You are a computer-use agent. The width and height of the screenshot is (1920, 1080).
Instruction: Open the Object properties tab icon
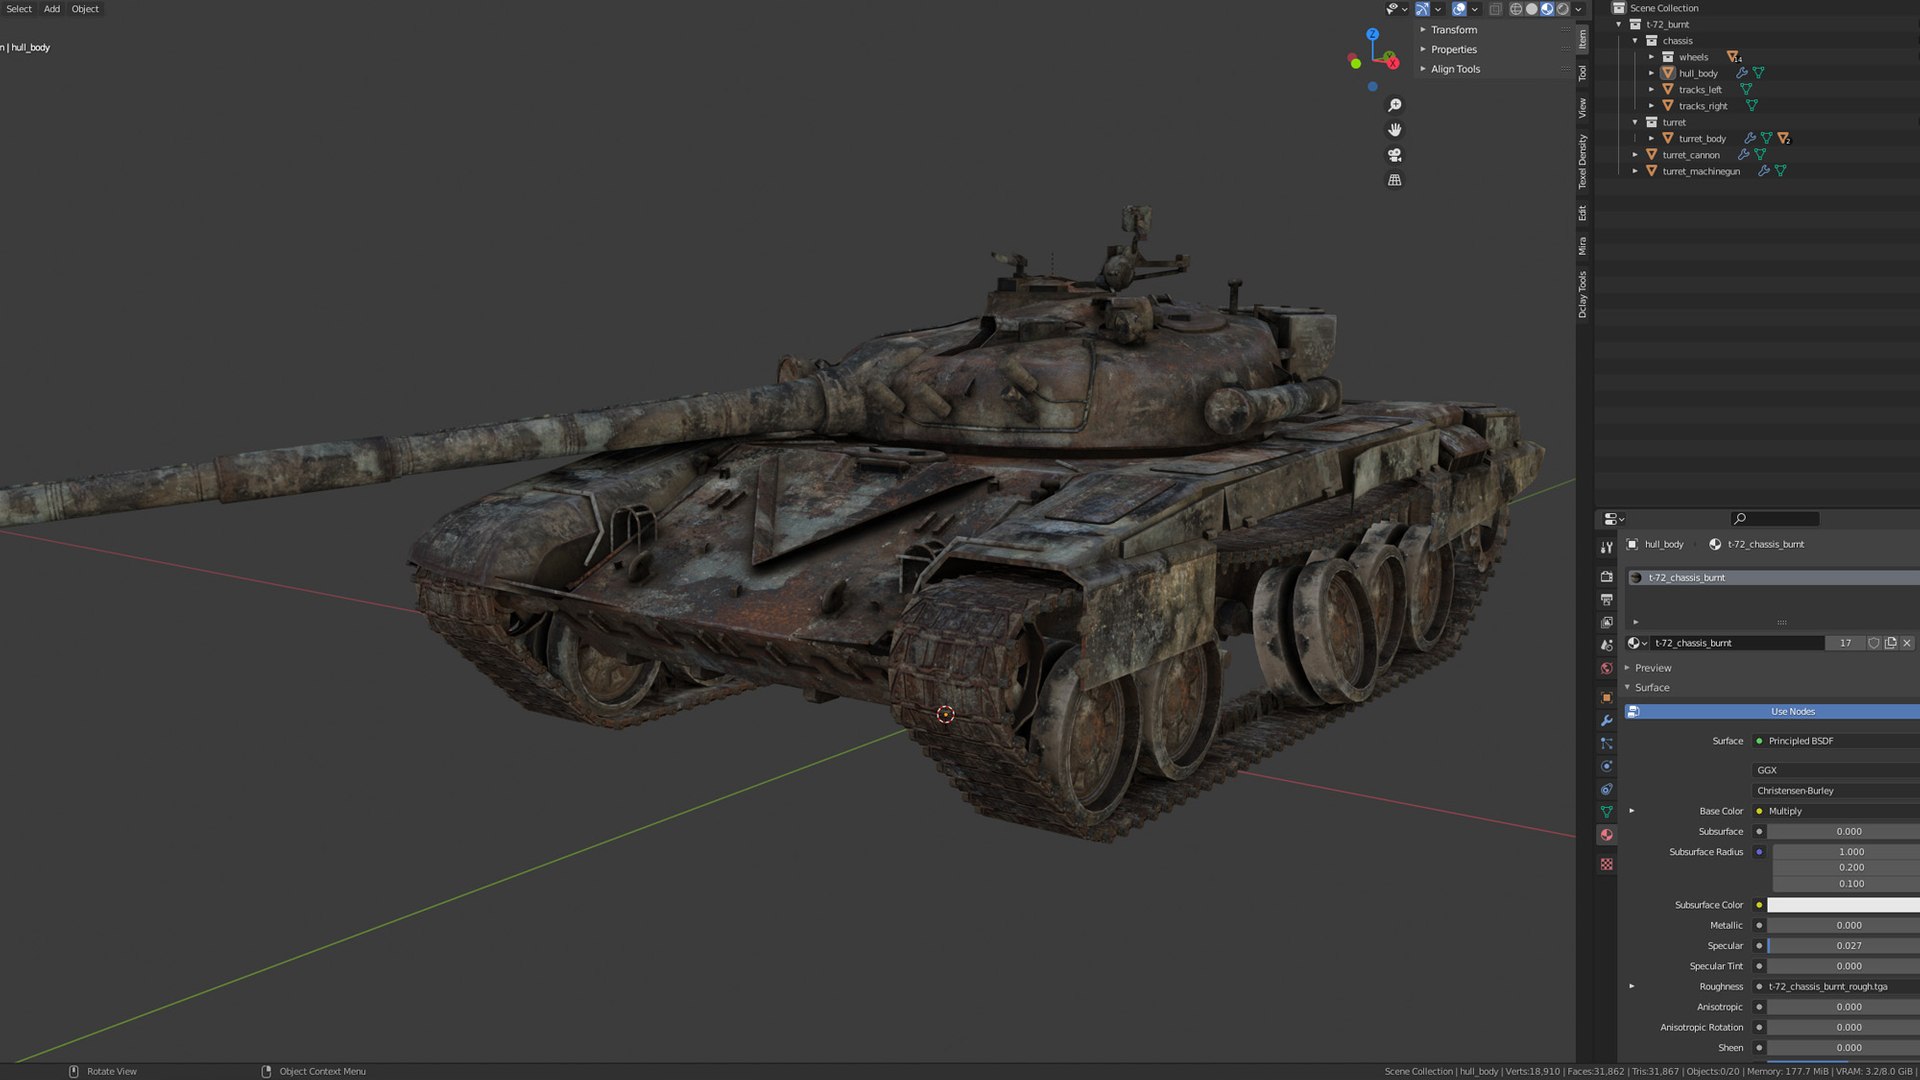1607,697
